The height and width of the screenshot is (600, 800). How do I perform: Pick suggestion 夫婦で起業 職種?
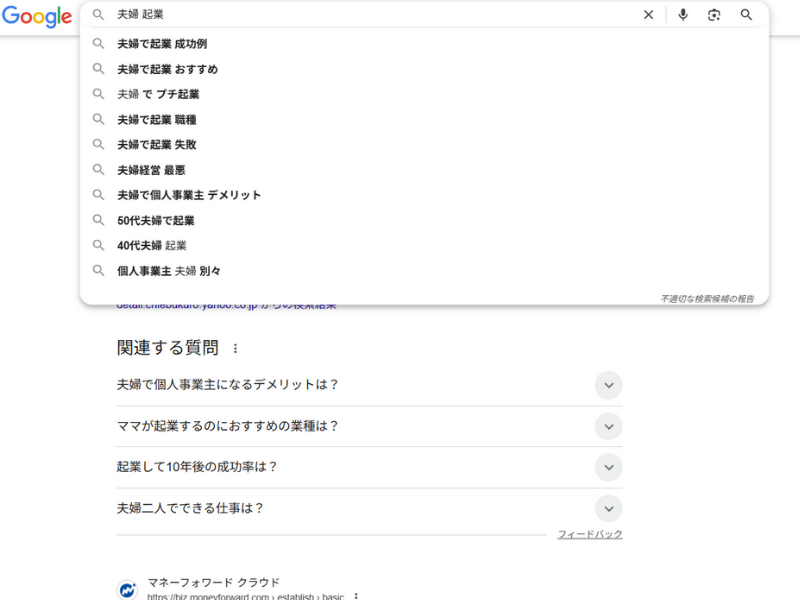156,119
